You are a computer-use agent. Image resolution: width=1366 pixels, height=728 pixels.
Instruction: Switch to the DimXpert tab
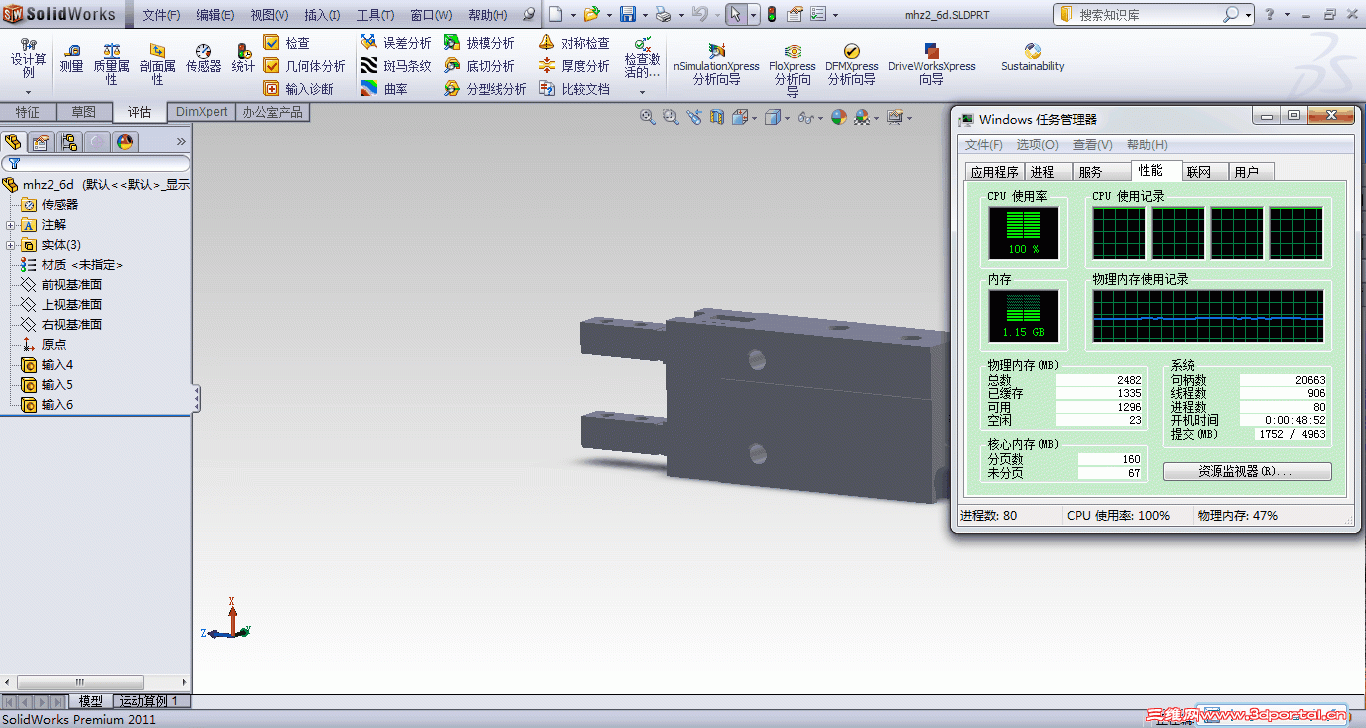[x=201, y=112]
